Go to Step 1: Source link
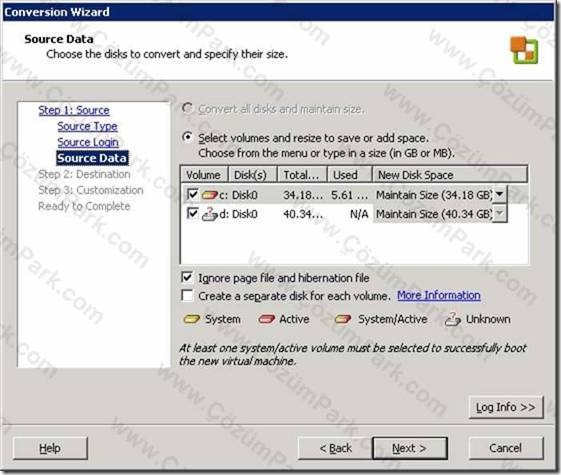 pyautogui.click(x=74, y=110)
